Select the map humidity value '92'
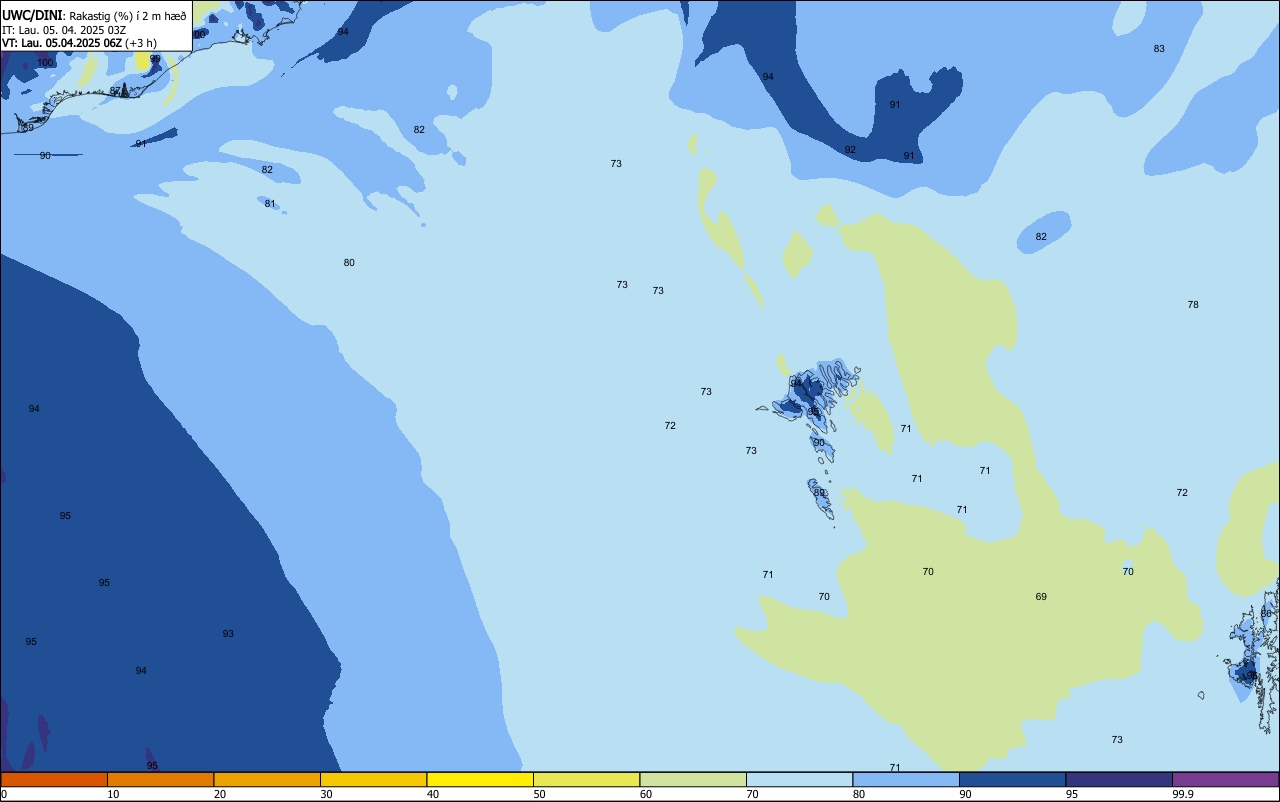1280x802 pixels. [x=850, y=150]
